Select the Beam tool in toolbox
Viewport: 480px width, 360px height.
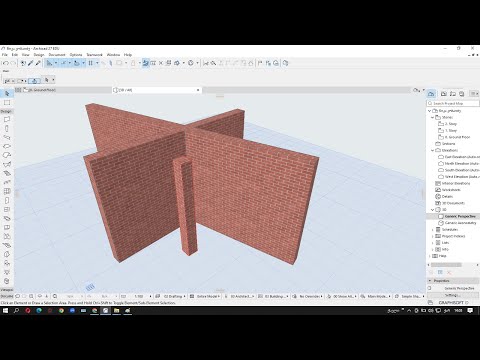[7, 137]
